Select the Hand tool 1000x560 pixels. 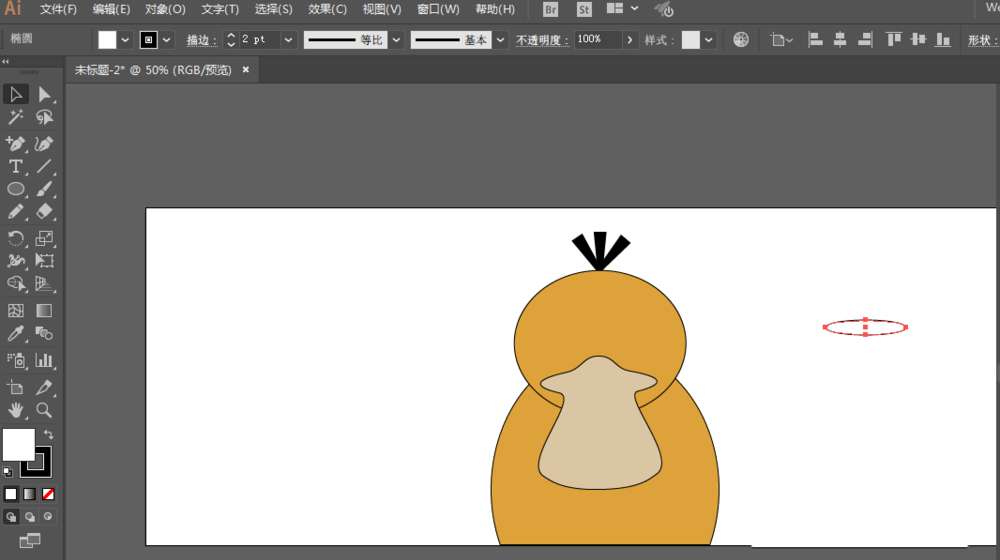15,410
